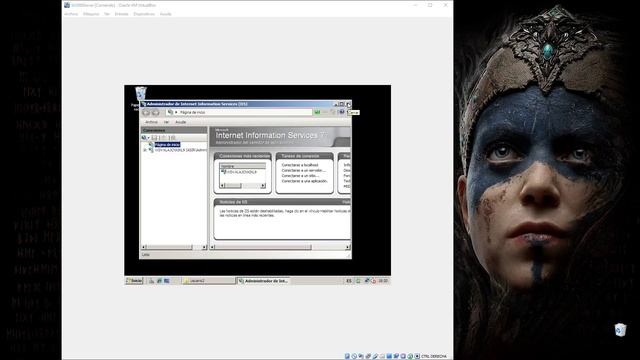Open Archivo menu in IIS Manager
Screen dimensions: 640x360
[x=151, y=122]
